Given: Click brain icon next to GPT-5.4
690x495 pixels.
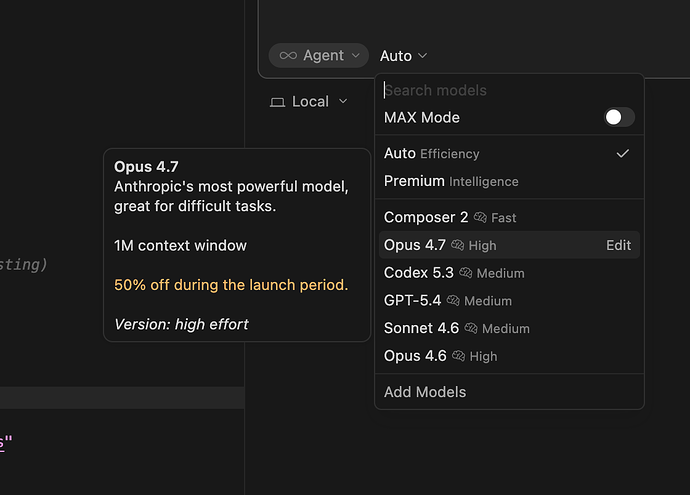Looking at the screenshot, I should tap(453, 301).
